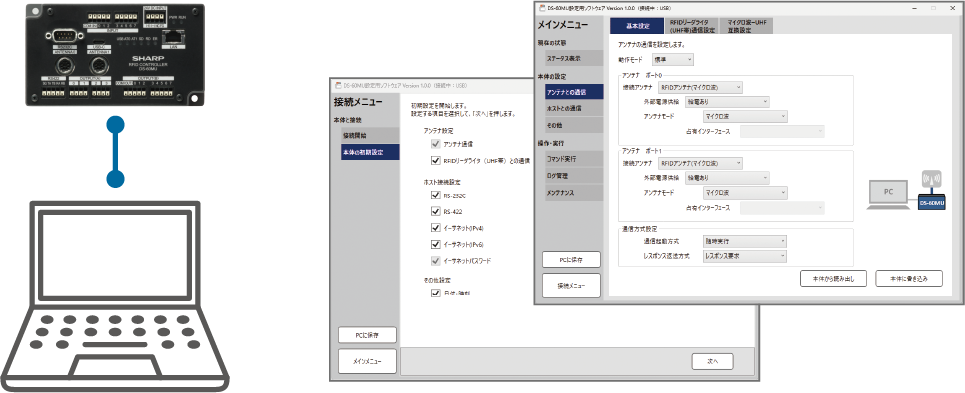The image size is (965, 393).
Task: Click the app icon in the back window title bar
Action: 337,85
